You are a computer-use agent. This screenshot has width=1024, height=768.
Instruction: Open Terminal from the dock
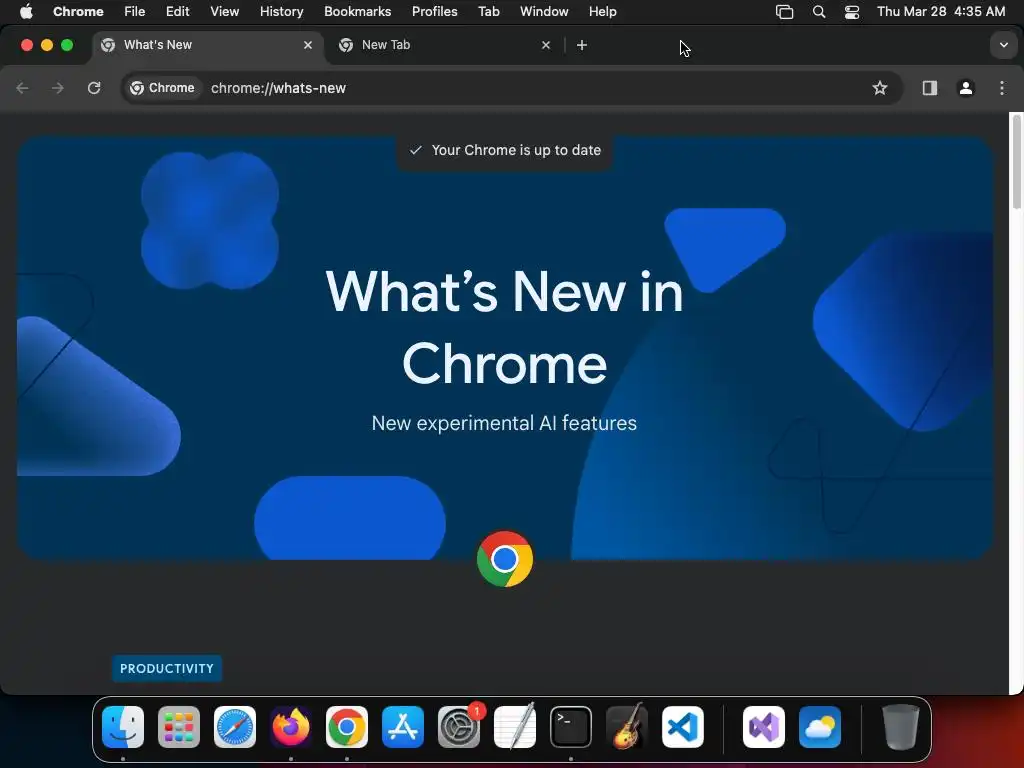(x=571, y=727)
